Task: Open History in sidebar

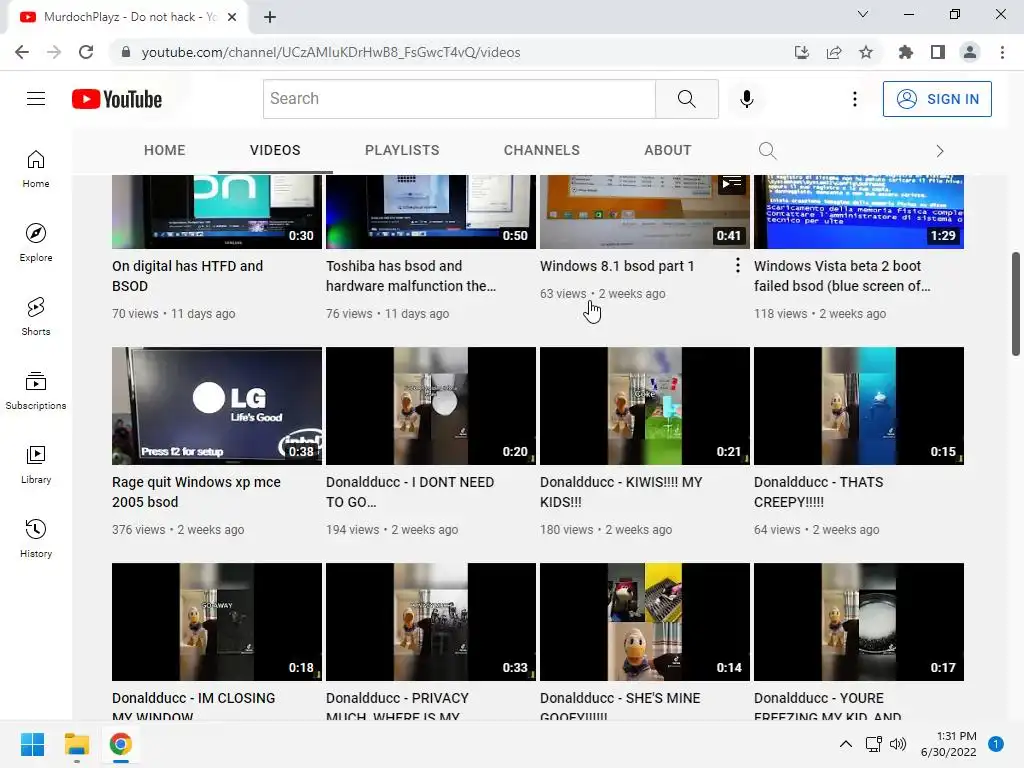Action: click(x=36, y=539)
